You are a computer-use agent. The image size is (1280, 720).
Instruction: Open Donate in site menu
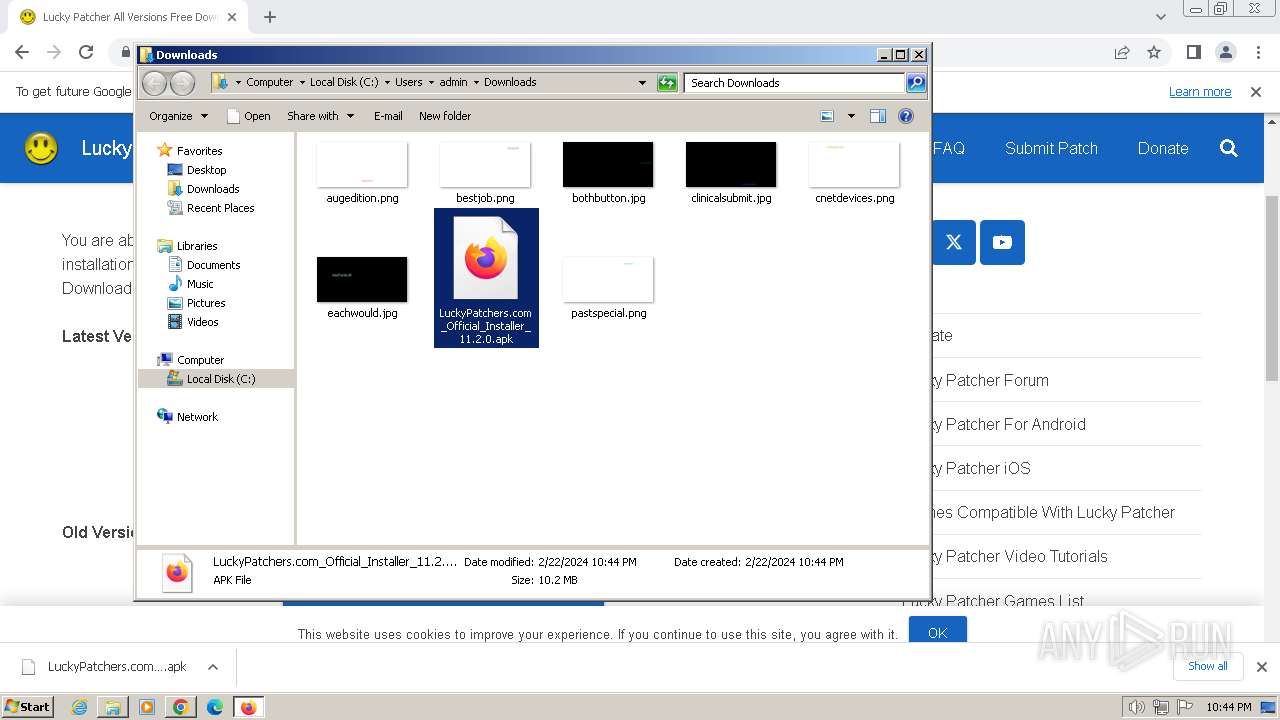(1163, 148)
